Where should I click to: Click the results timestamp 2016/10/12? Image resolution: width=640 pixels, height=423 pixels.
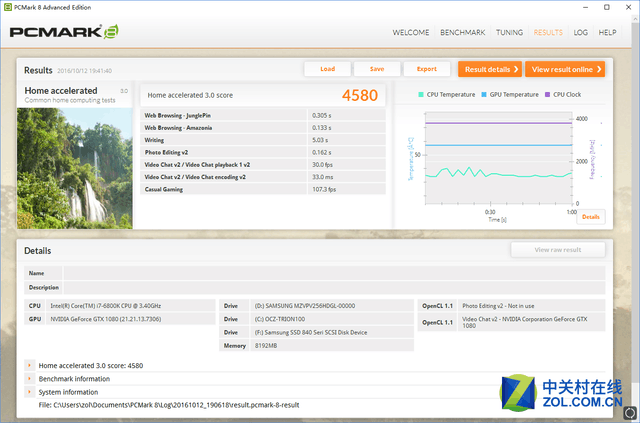click(x=84, y=71)
